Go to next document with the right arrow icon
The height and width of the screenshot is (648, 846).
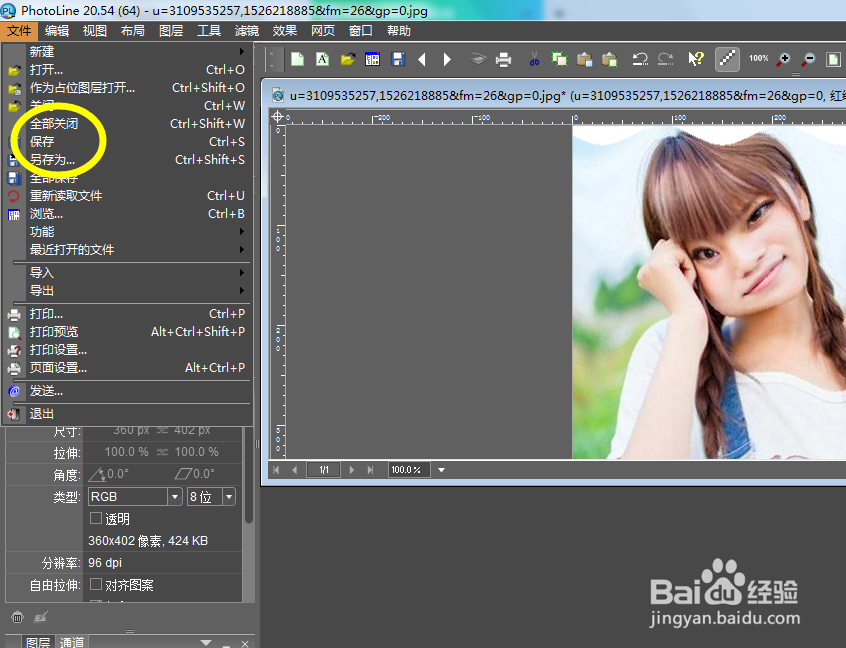[x=447, y=59]
